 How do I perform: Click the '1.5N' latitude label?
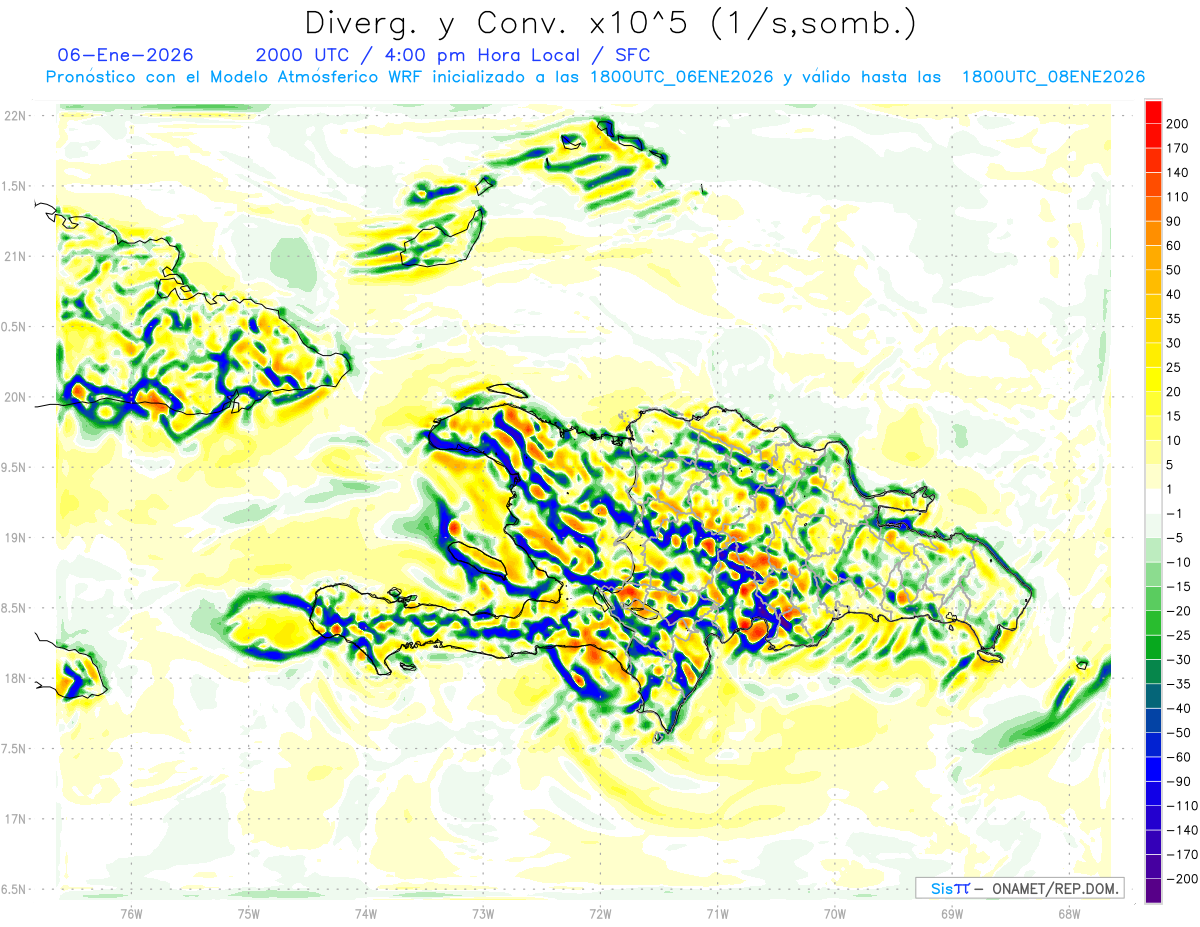click(16, 186)
